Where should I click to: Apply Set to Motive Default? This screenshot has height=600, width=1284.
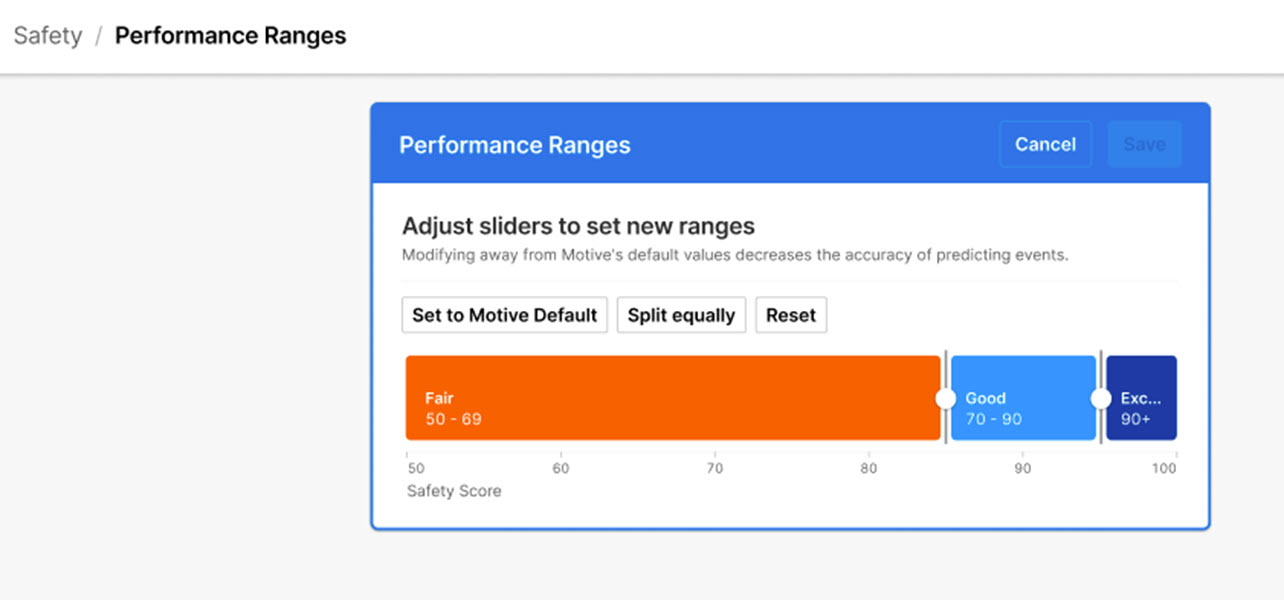[504, 315]
